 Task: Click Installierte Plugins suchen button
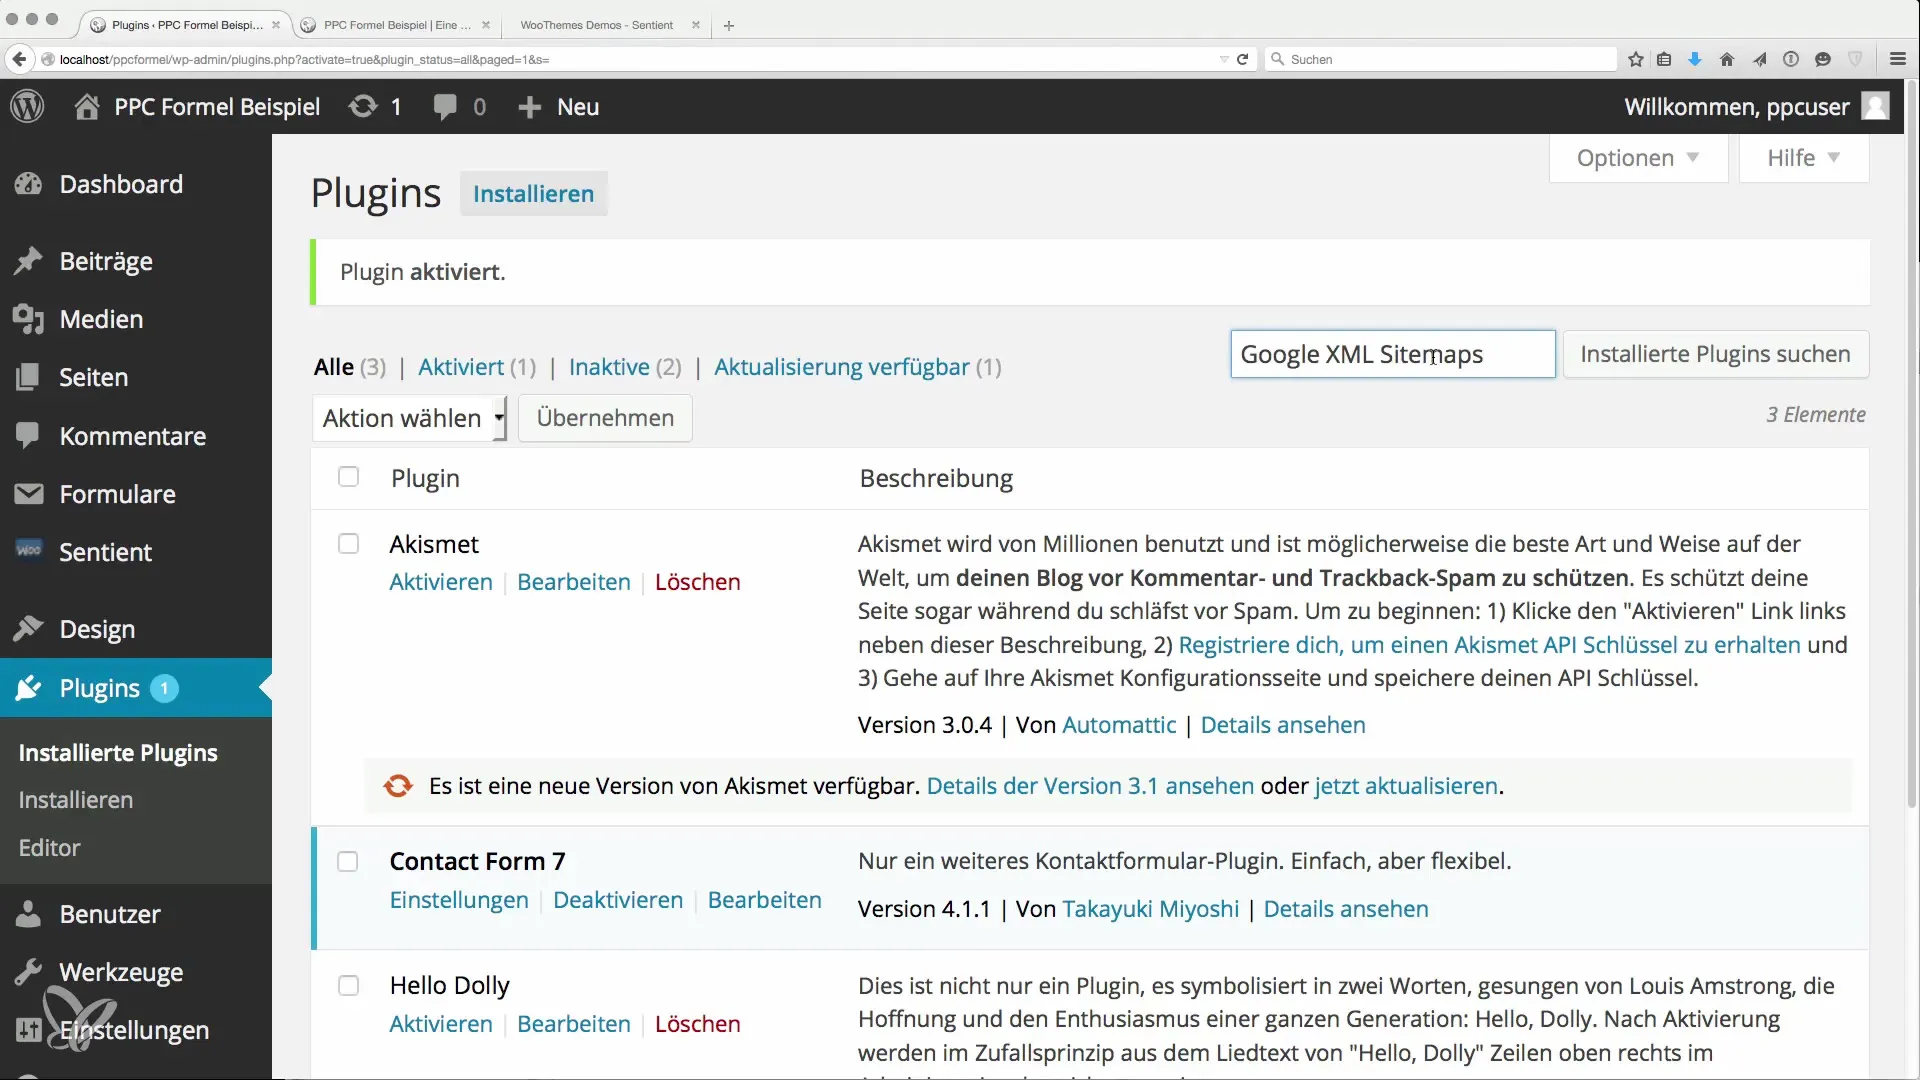click(1715, 354)
